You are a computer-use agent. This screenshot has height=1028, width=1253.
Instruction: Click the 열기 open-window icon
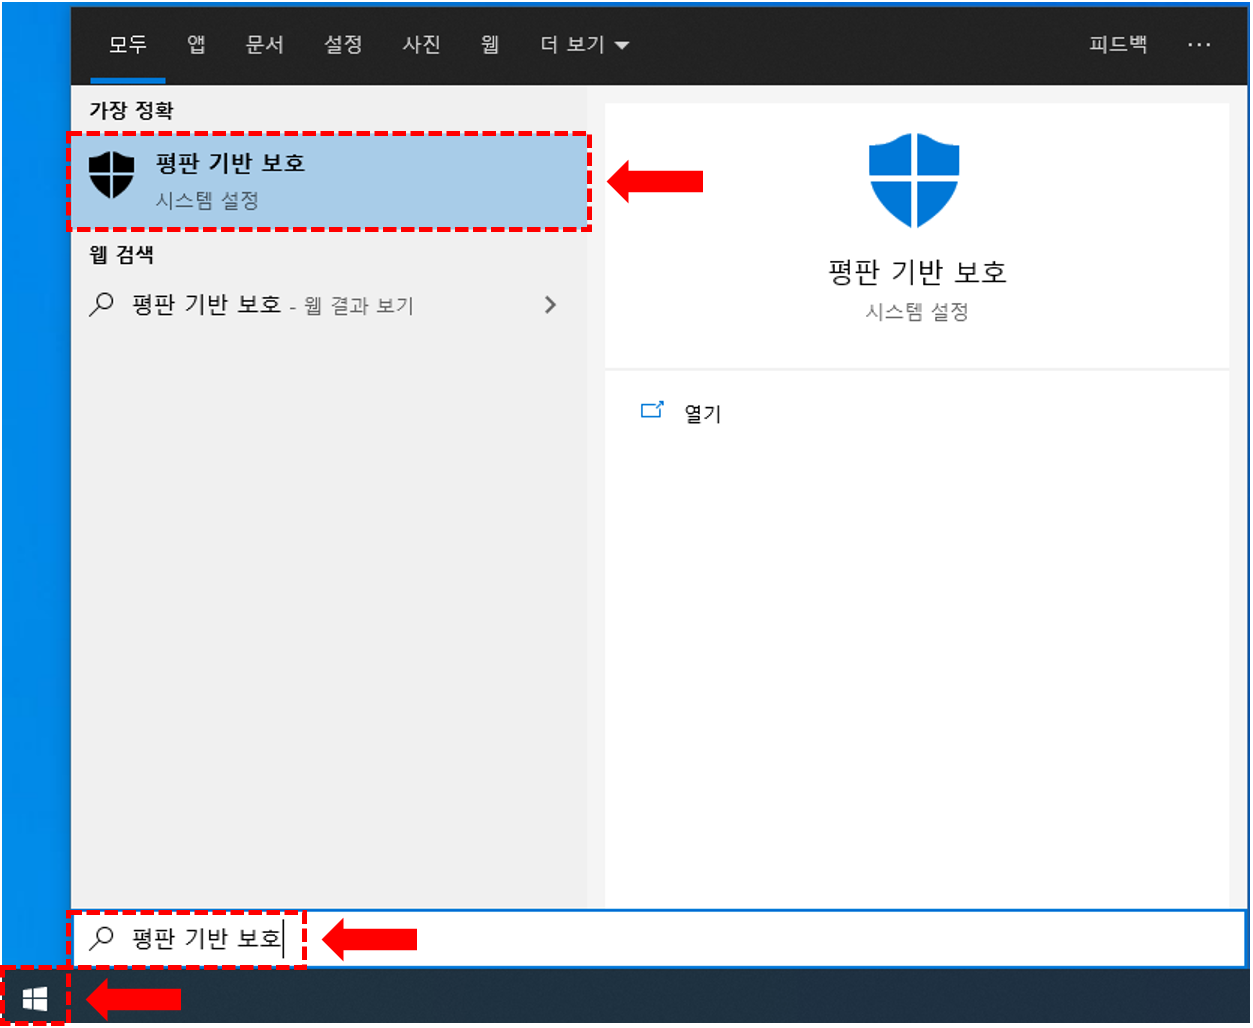pyautogui.click(x=652, y=410)
